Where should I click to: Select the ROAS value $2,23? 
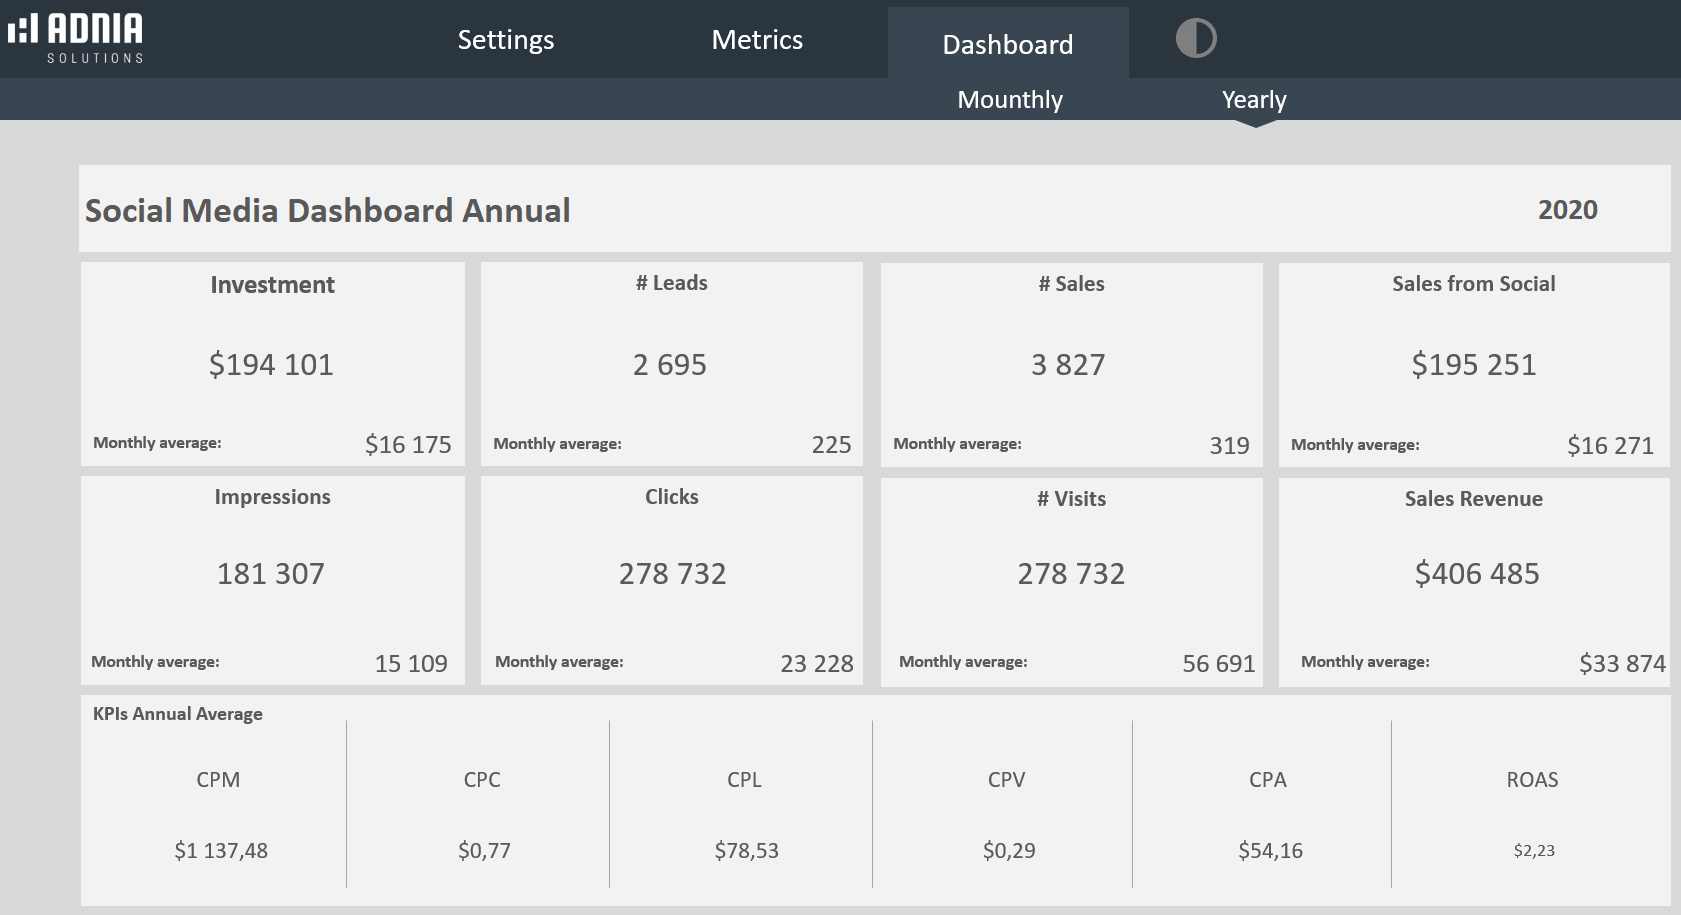pyautogui.click(x=1533, y=851)
